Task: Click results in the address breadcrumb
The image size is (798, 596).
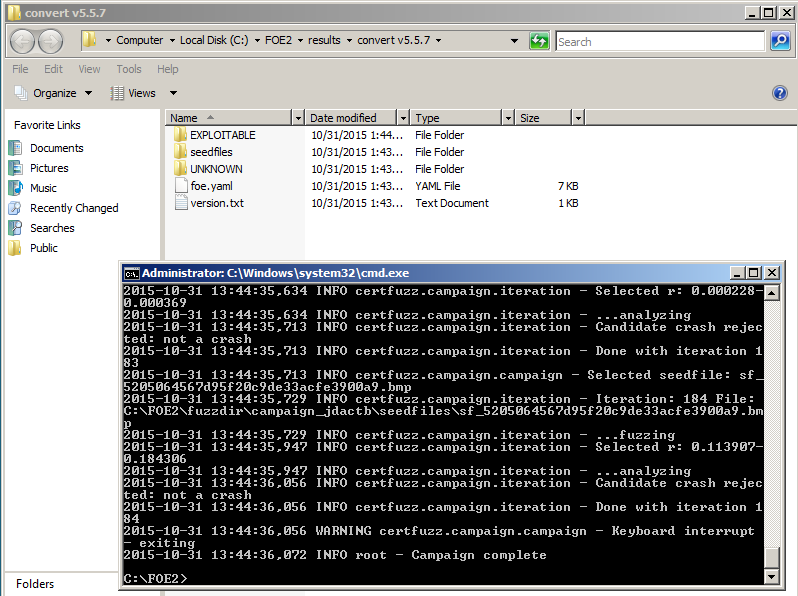Action: pos(324,40)
